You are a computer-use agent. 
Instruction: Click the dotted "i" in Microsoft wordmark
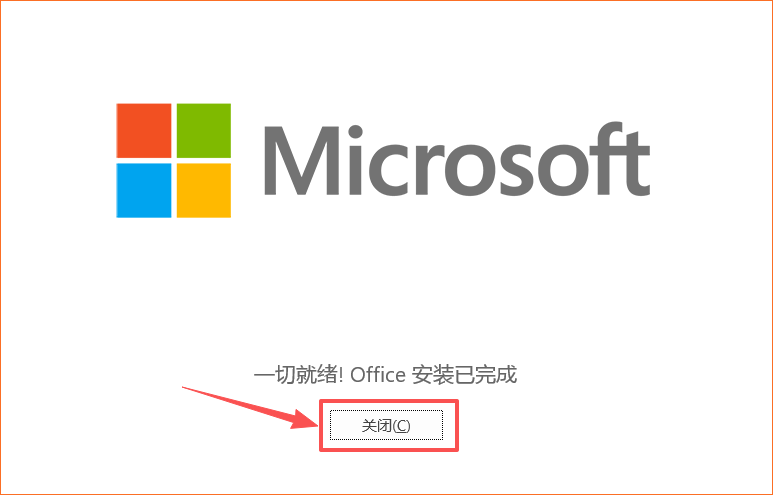pyautogui.click(x=355, y=160)
